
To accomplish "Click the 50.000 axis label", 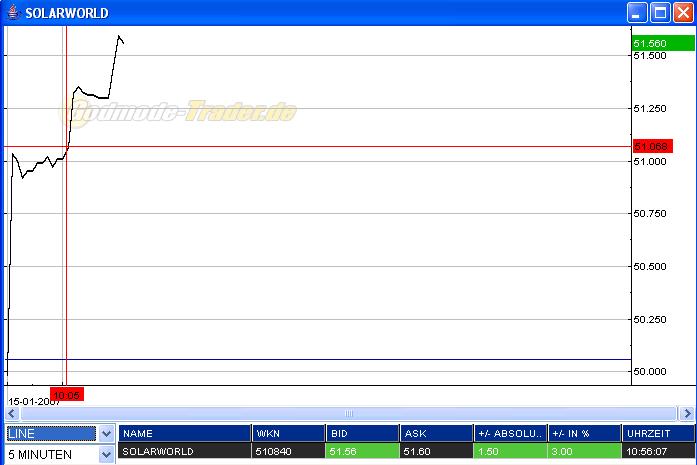I will tap(650, 371).
